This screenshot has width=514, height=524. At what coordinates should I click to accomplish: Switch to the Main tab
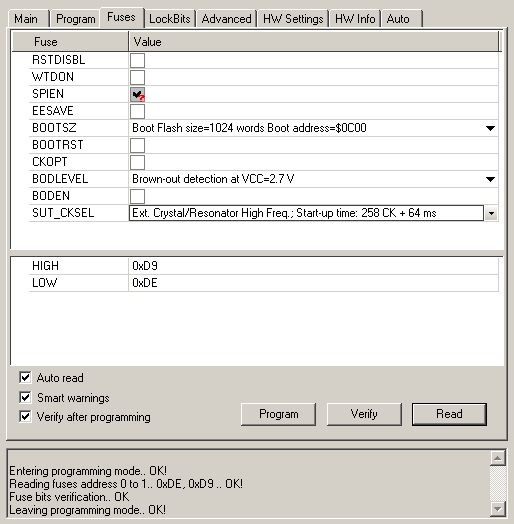28,19
